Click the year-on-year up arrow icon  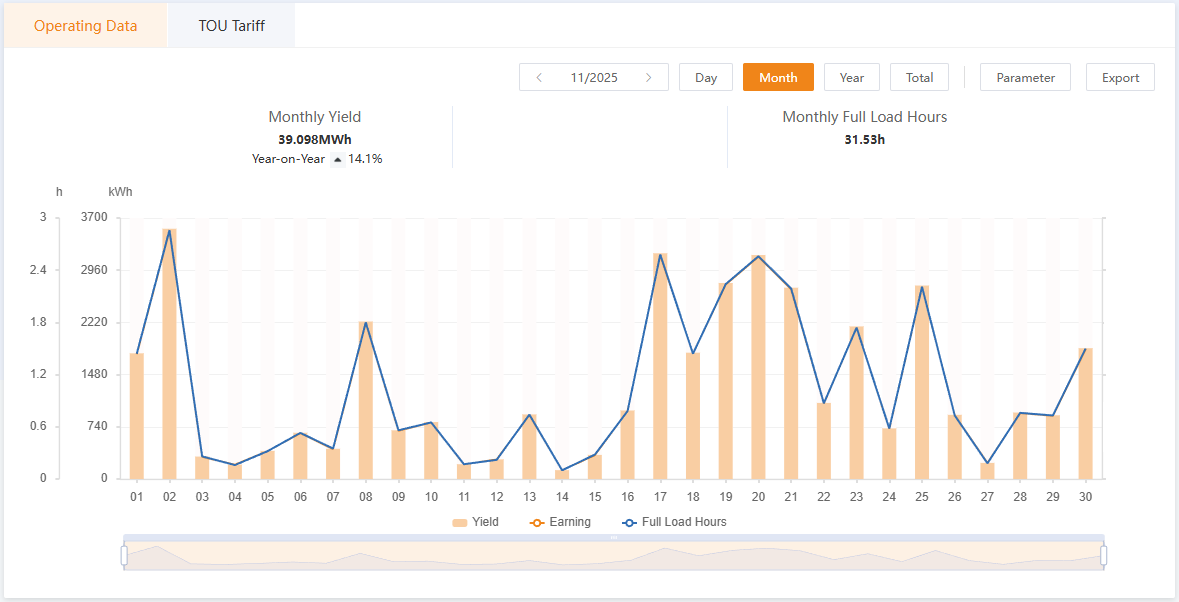tap(337, 159)
